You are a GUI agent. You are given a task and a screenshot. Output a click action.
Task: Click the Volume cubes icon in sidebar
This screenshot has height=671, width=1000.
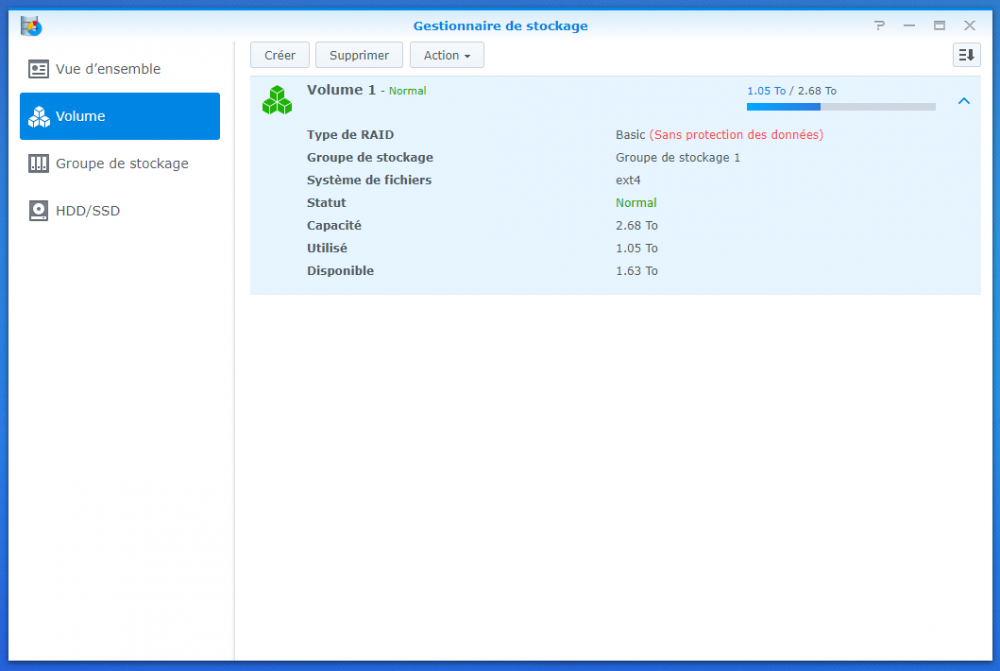pyautogui.click(x=39, y=117)
